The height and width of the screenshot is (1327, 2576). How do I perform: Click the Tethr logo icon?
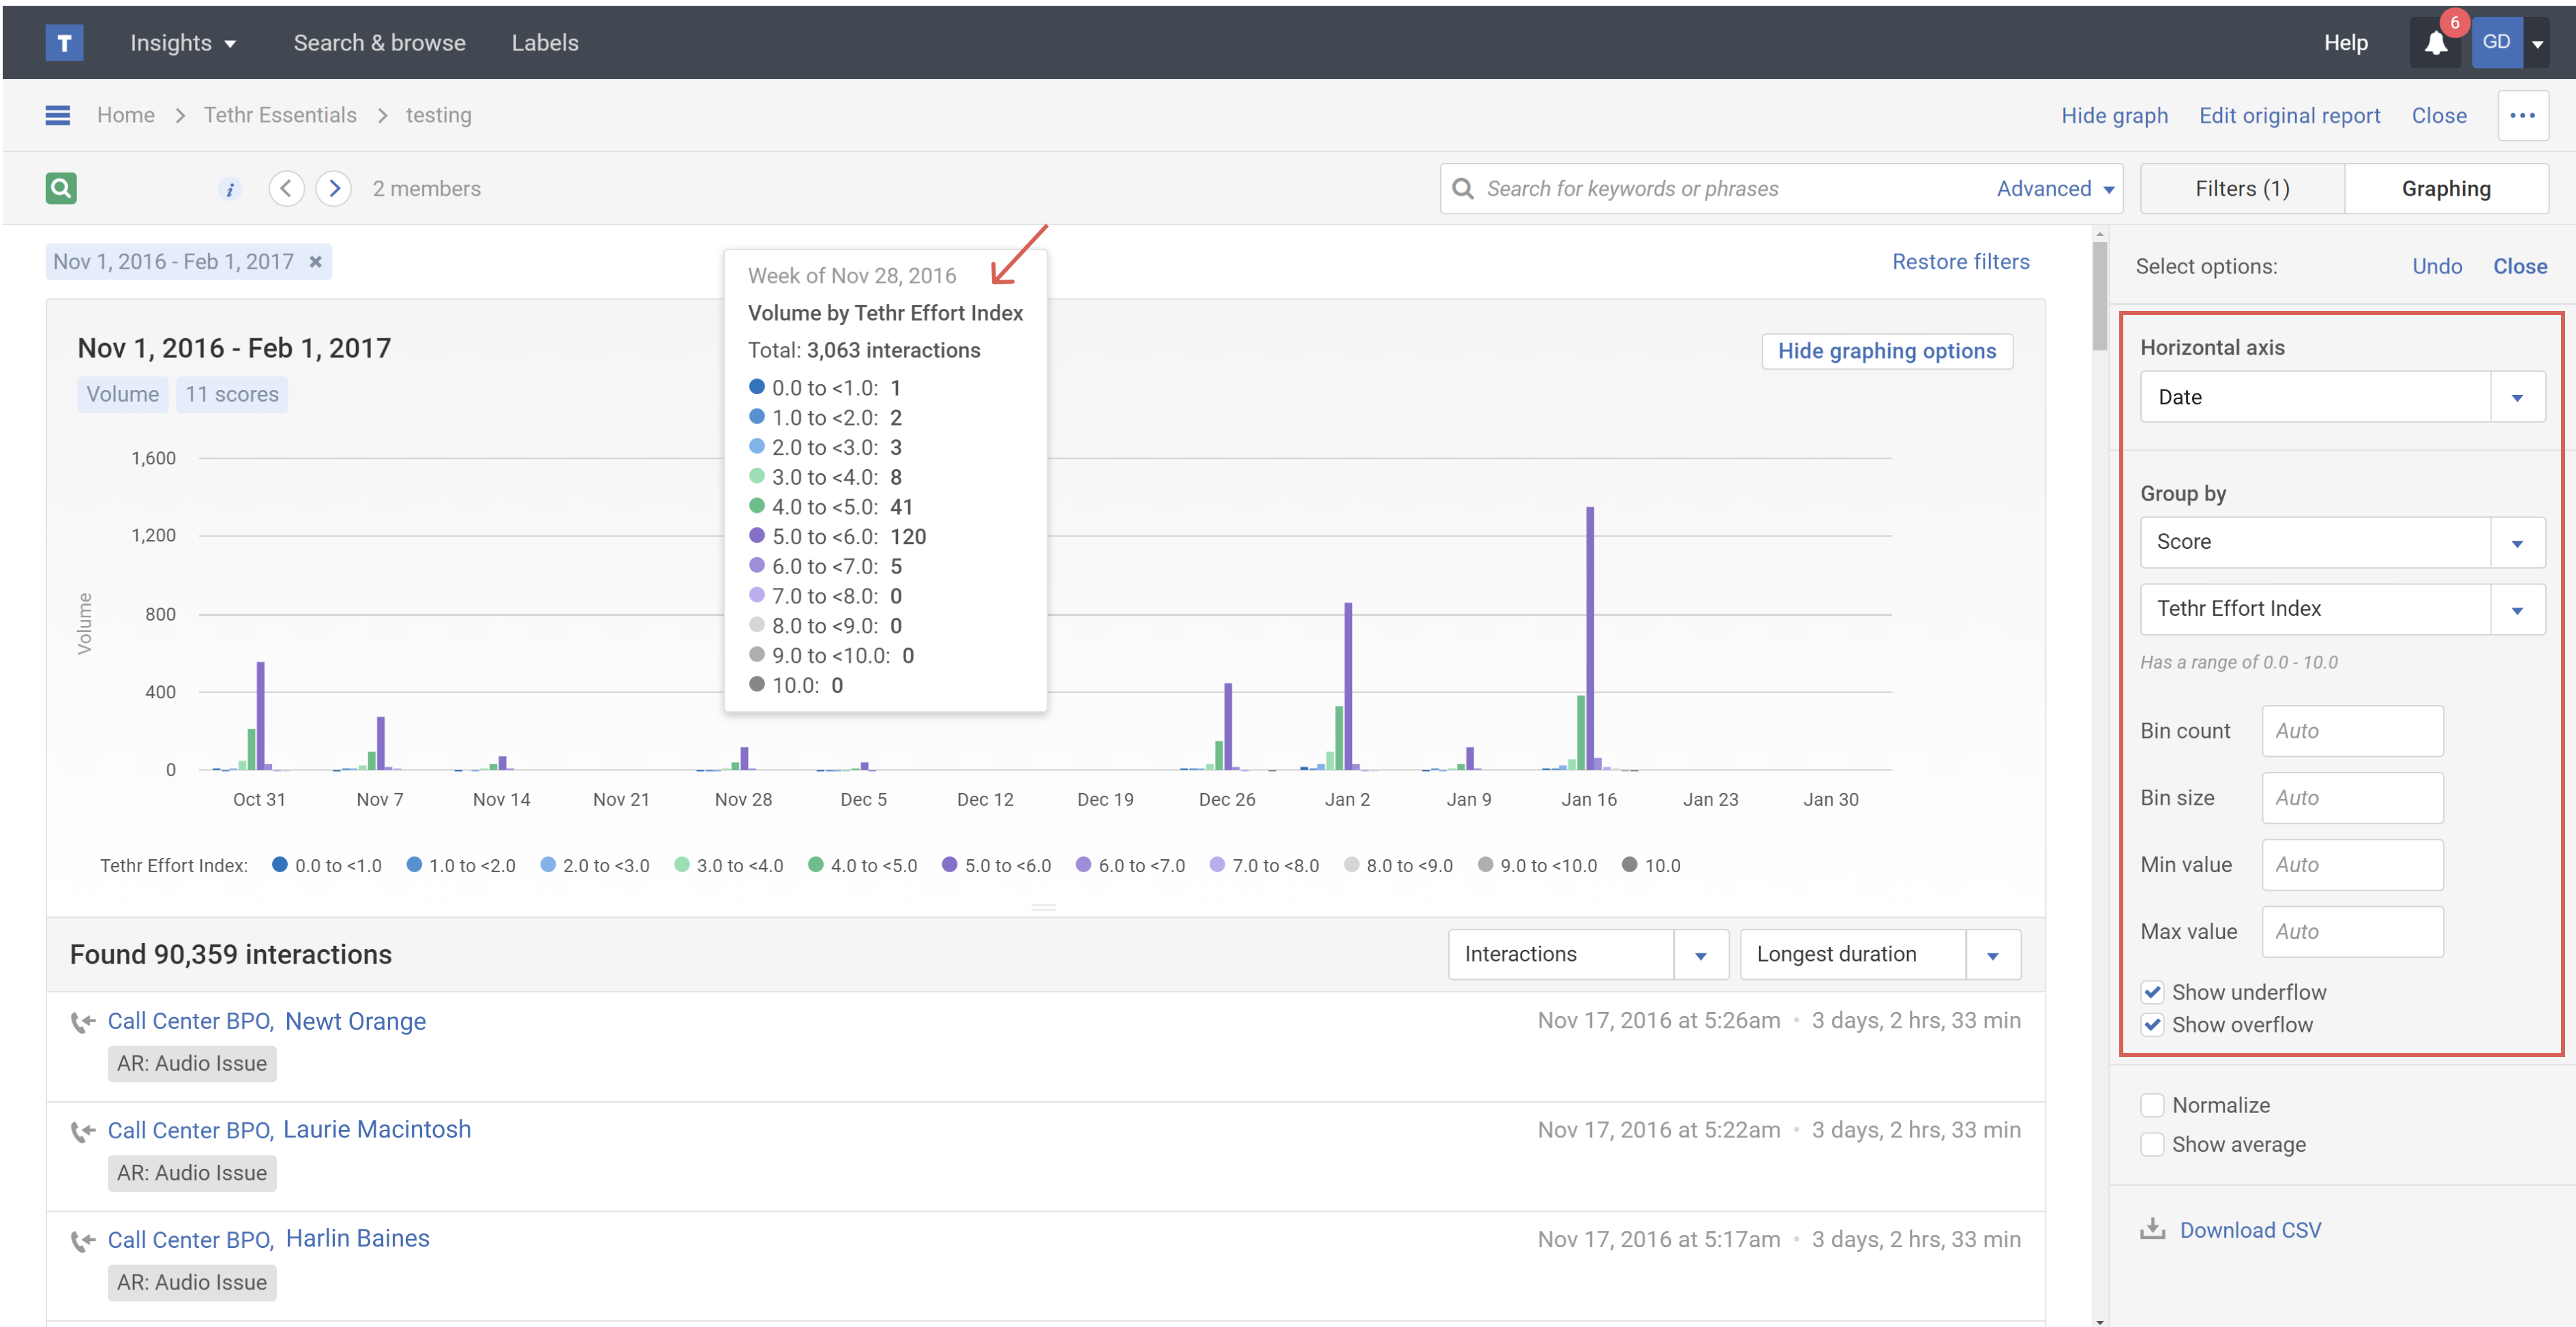(x=64, y=42)
